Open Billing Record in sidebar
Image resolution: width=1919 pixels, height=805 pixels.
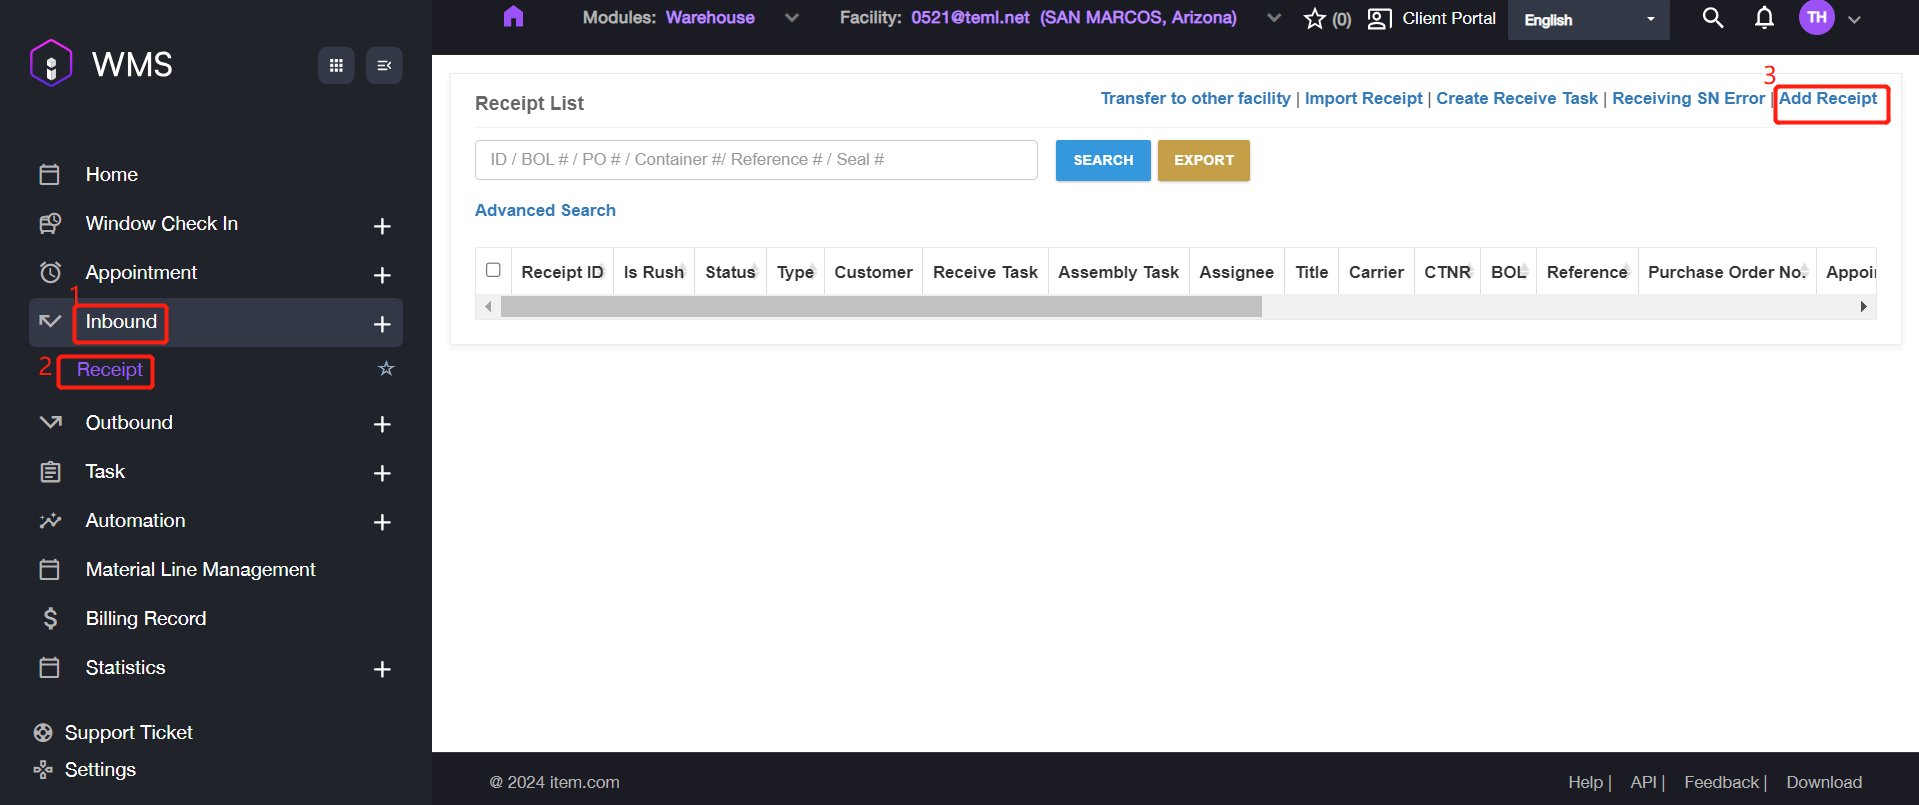(146, 618)
